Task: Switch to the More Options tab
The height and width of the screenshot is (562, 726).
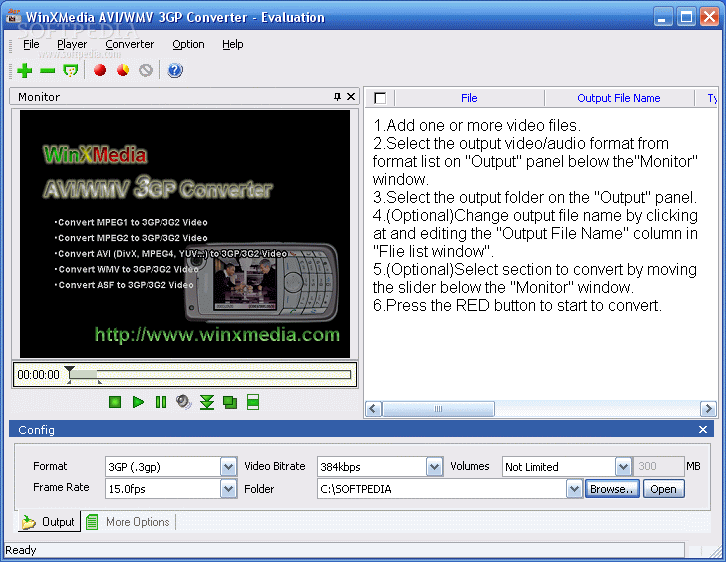Action: tap(130, 522)
